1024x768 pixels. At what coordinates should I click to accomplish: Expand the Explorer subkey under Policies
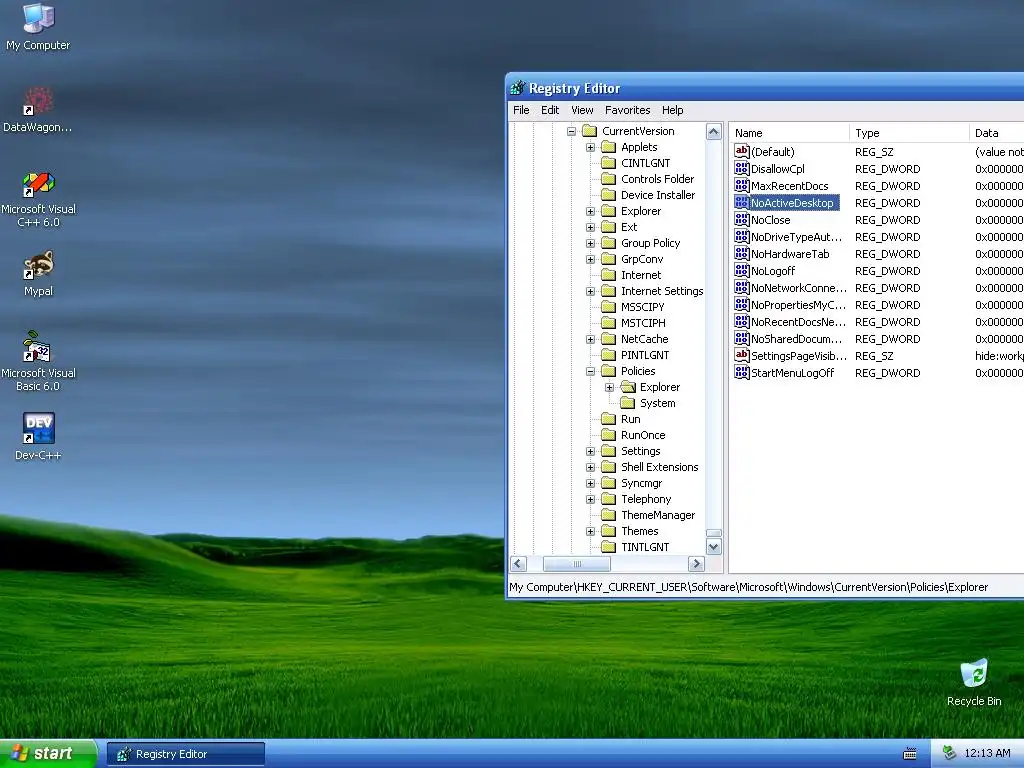point(609,387)
